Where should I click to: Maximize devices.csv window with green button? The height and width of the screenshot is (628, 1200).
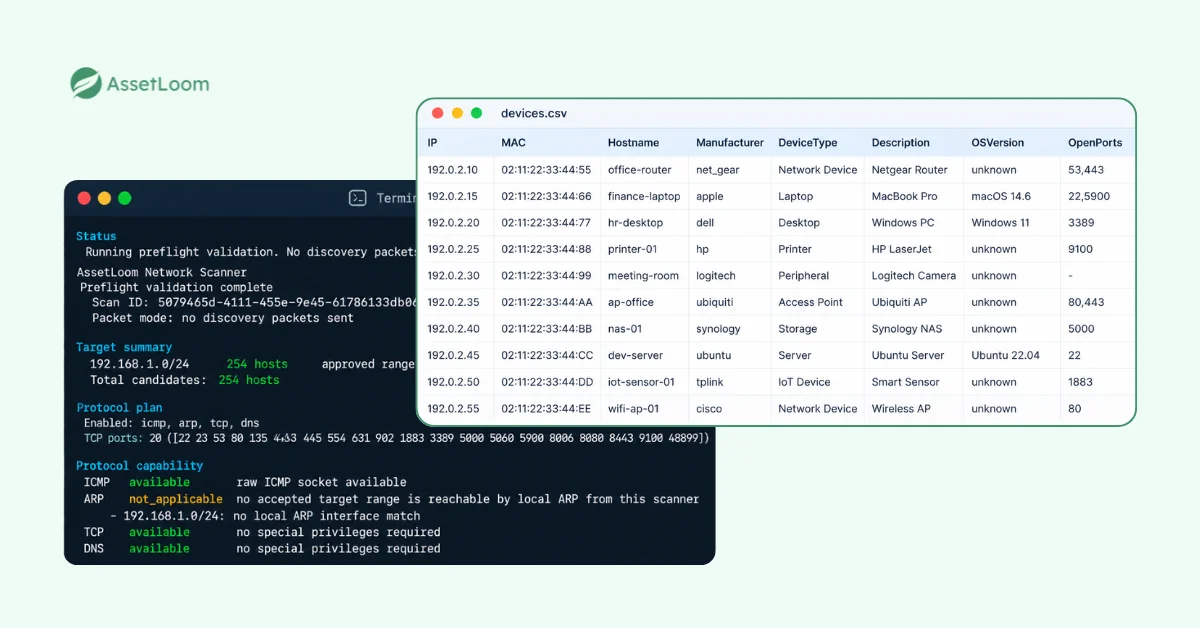476,113
